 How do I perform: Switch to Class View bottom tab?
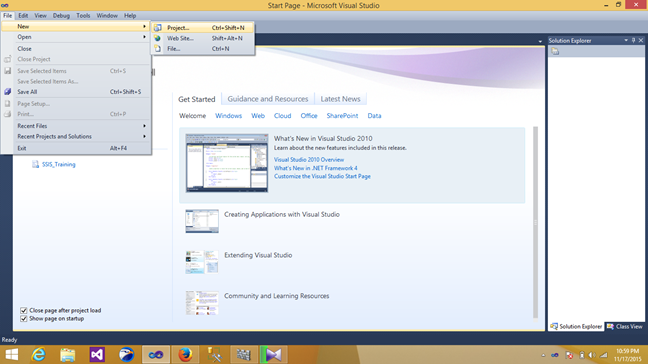point(625,326)
